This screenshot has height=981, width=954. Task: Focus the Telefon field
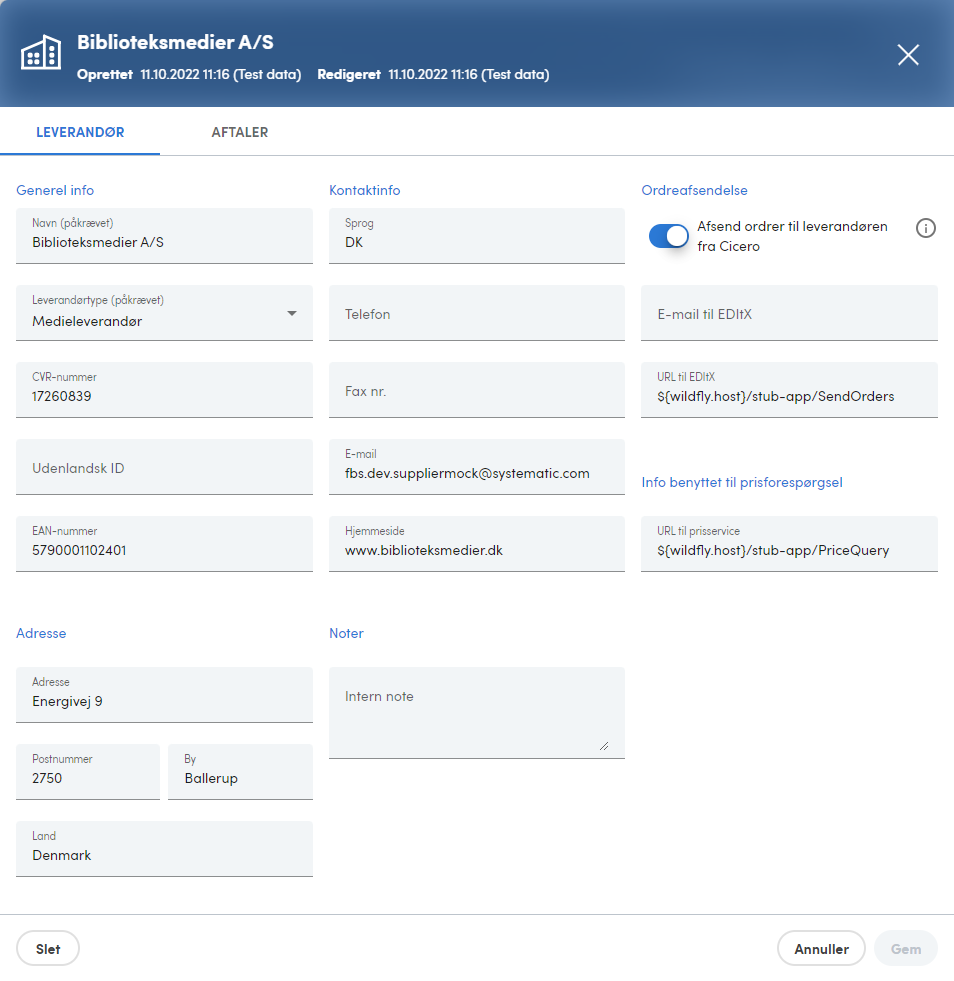click(x=477, y=313)
